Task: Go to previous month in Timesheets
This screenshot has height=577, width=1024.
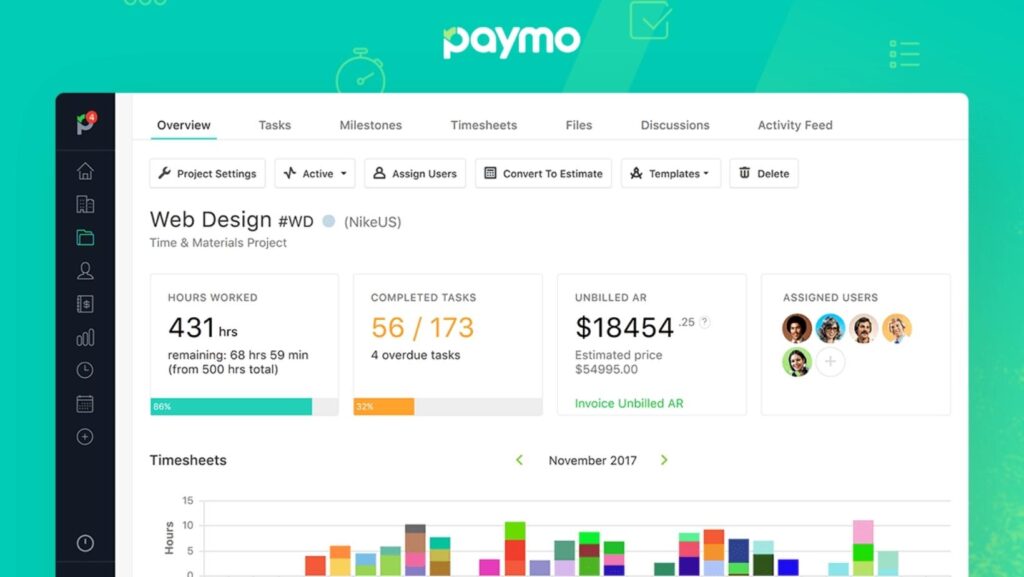Action: click(519, 460)
